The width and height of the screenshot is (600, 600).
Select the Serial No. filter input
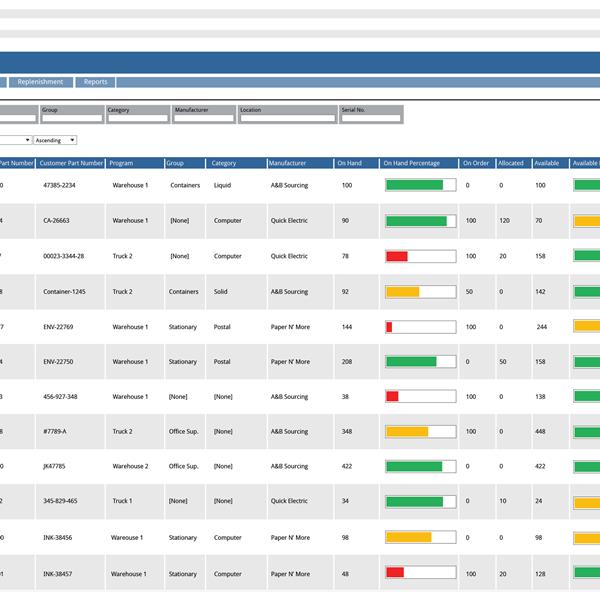click(x=370, y=118)
